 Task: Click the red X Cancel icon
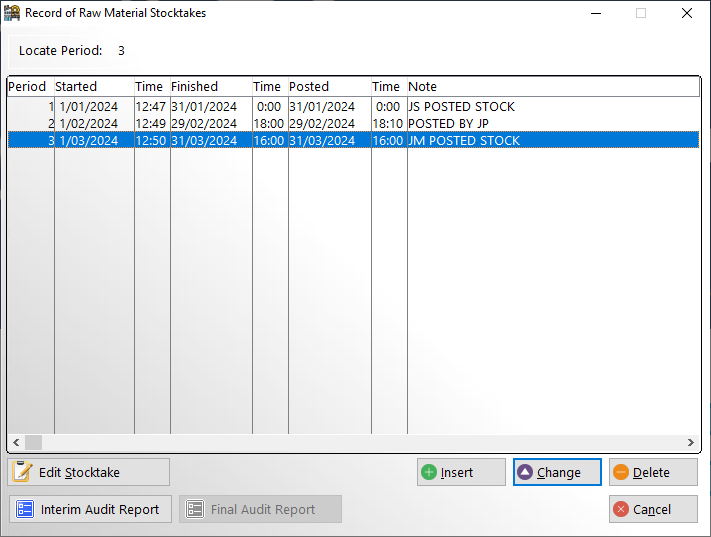point(621,509)
